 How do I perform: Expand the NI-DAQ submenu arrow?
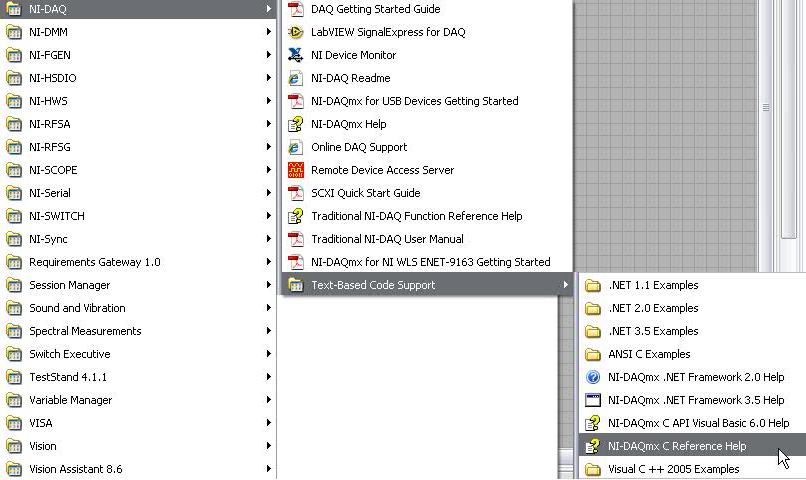pyautogui.click(x=268, y=9)
